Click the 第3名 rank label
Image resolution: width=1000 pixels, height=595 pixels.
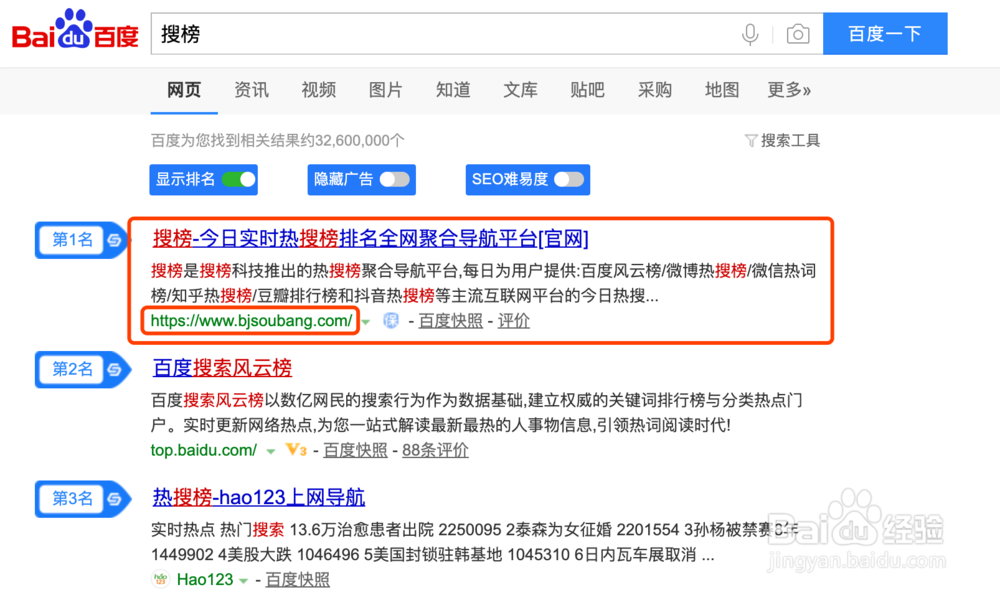coord(72,499)
